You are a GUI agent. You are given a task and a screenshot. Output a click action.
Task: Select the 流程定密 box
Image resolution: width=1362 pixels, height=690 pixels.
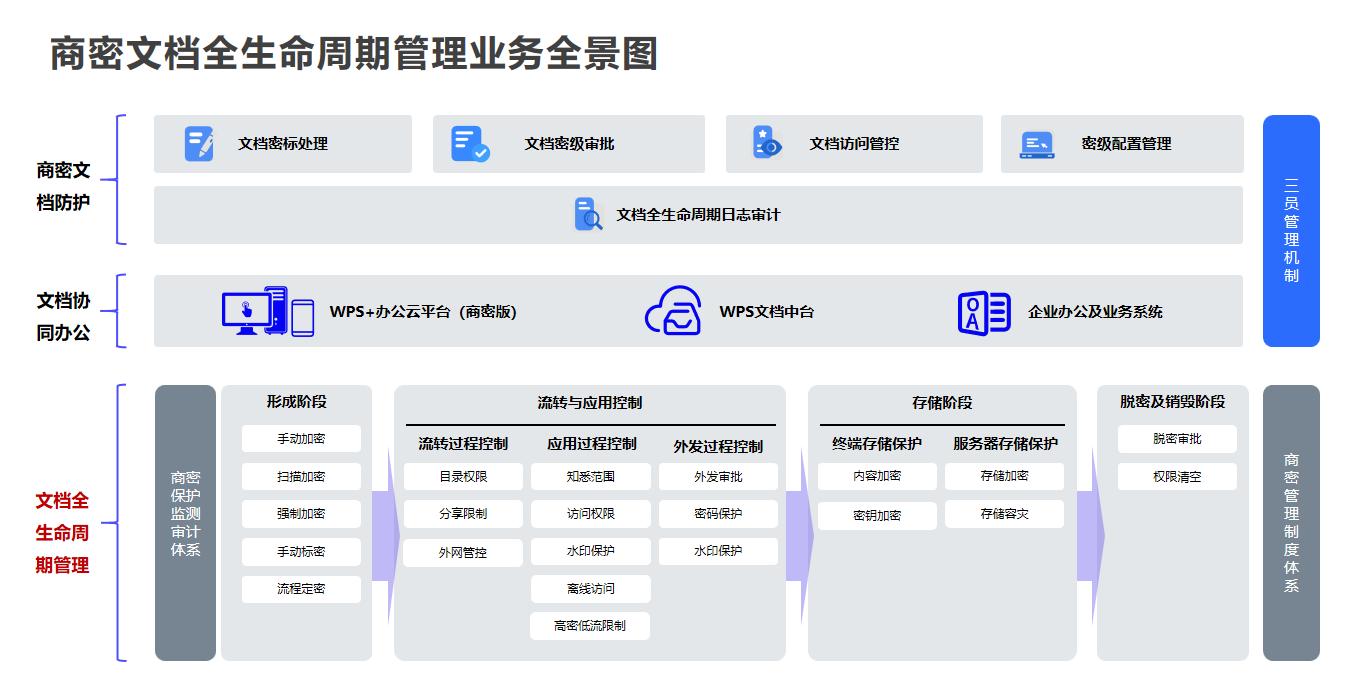[x=301, y=589]
